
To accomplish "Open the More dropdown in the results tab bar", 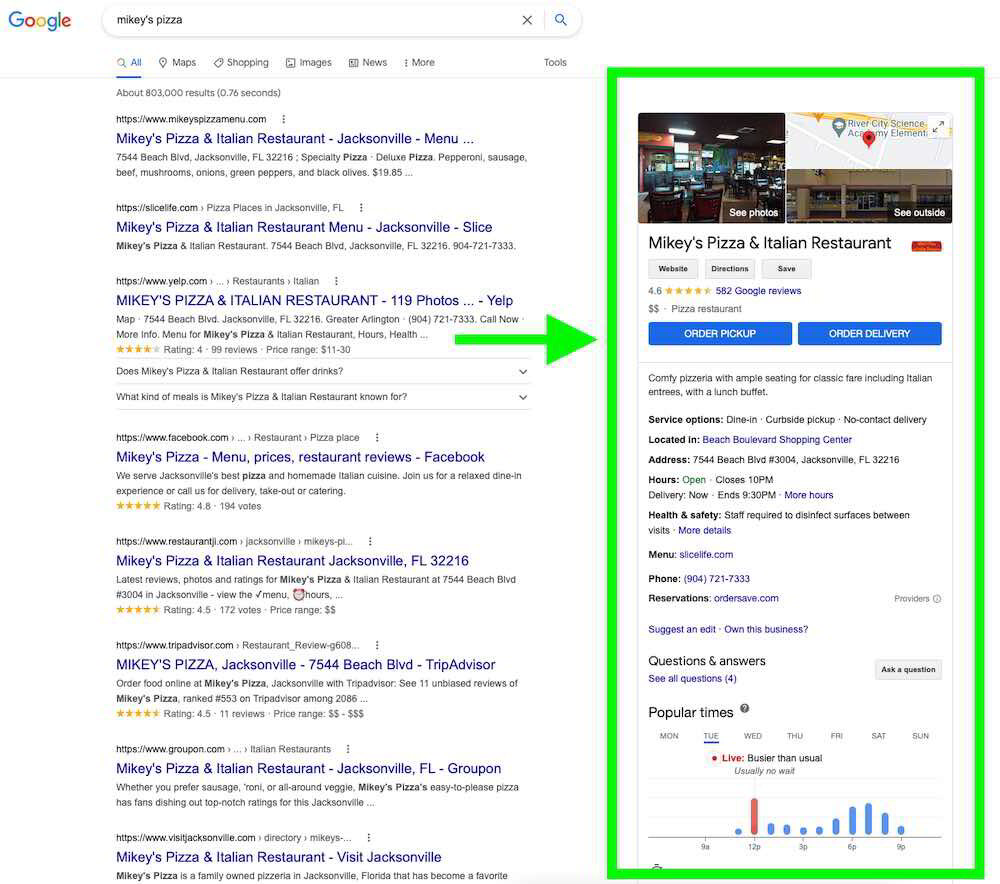I will 418,62.
